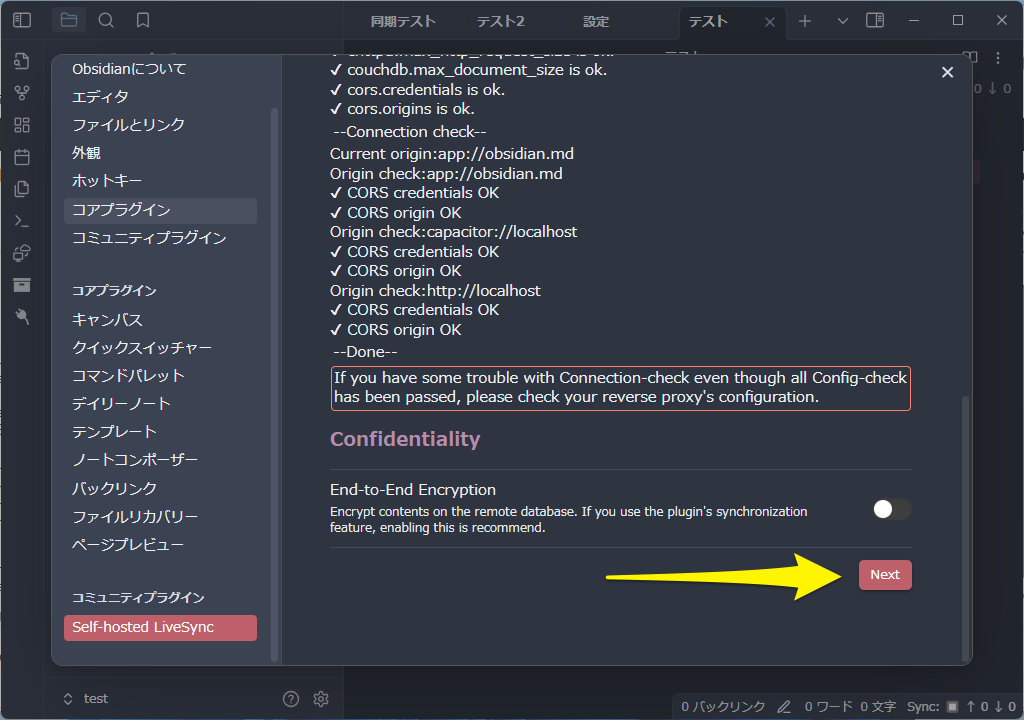Open help via the question mark icon
The image size is (1024, 720).
pyautogui.click(x=289, y=698)
